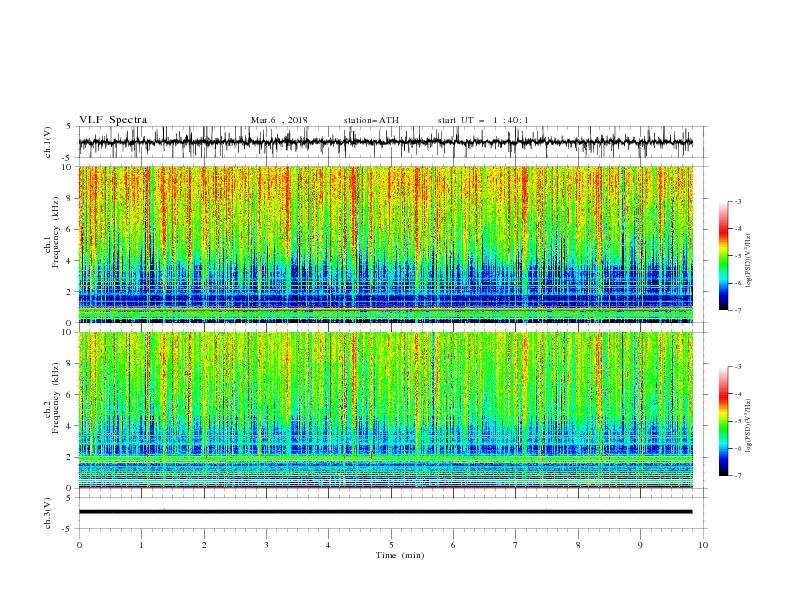Click the time axis tick label "5"
792x612 pixels.
tap(391, 545)
